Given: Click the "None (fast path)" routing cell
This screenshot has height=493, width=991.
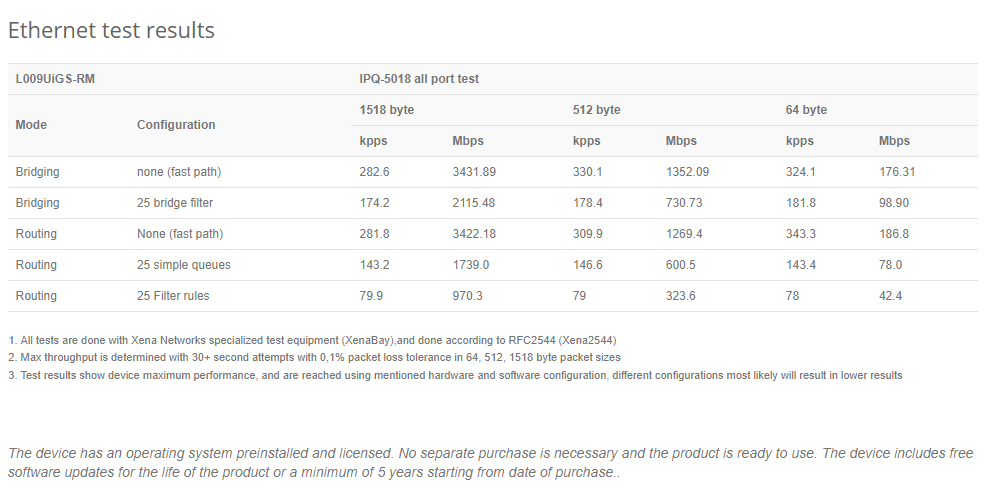Looking at the screenshot, I should pos(180,234).
